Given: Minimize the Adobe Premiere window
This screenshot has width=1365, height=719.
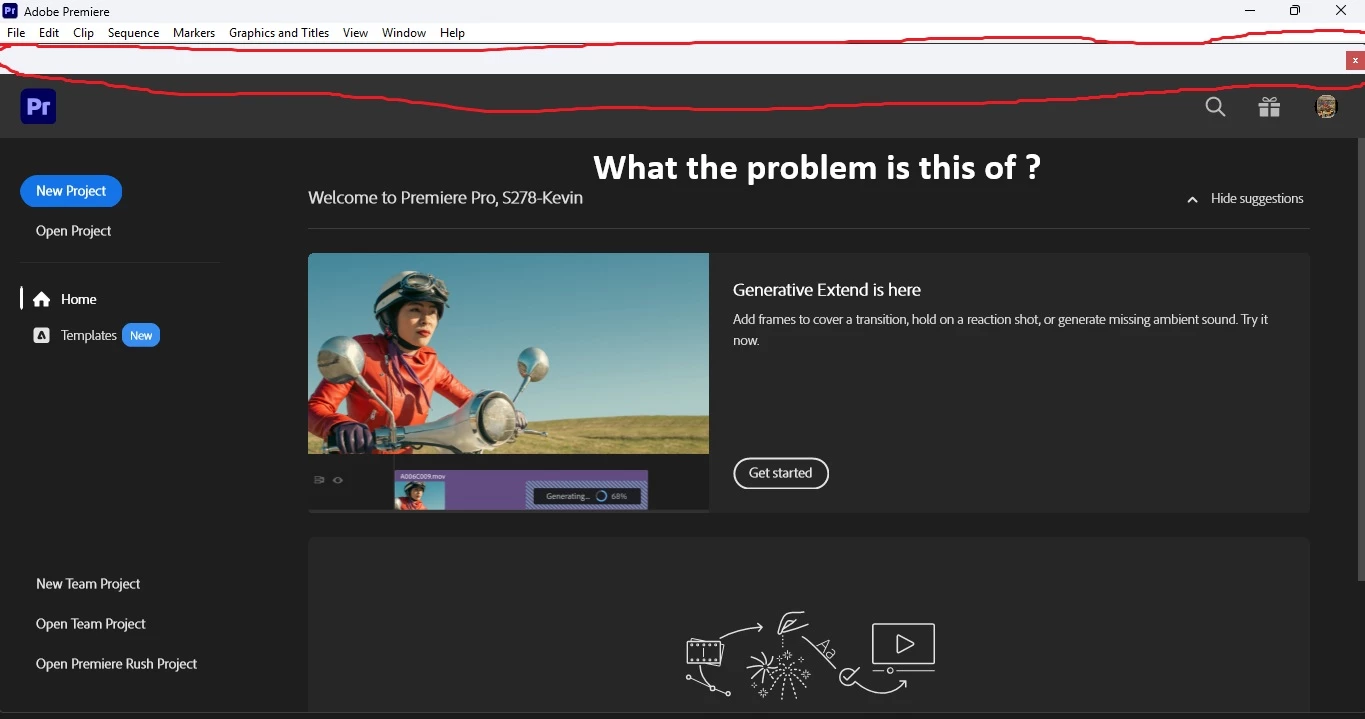Looking at the screenshot, I should pos(1250,11).
